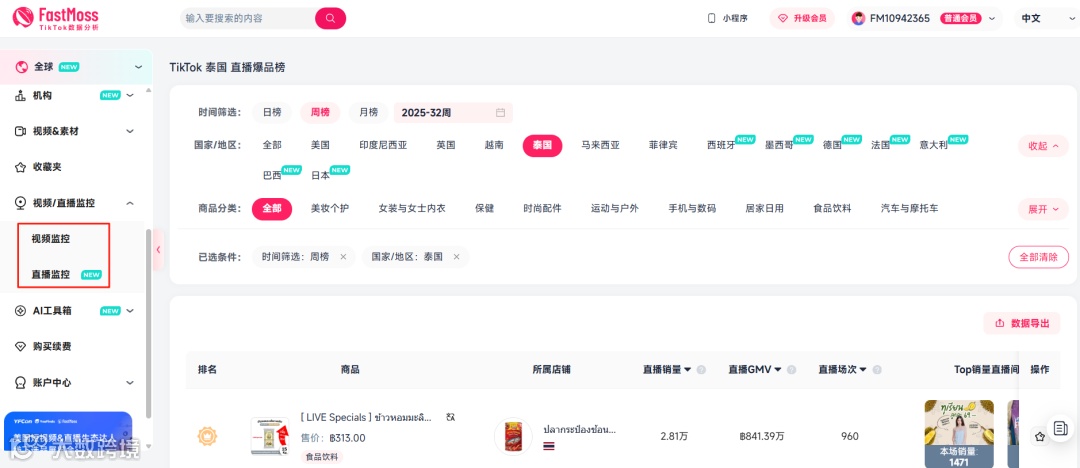Viewport: 1080px width, 468px height.
Task: Select 马来西亚 country filter
Action: click(x=601, y=145)
